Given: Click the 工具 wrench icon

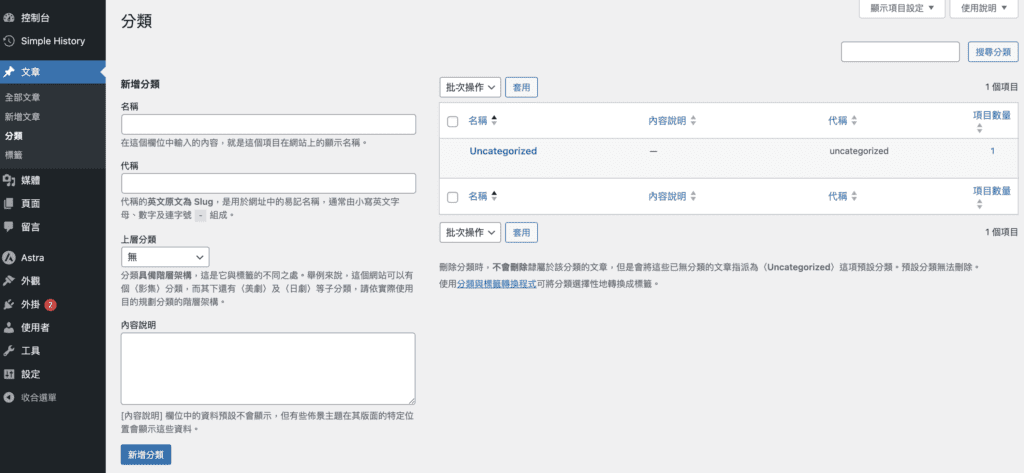Looking at the screenshot, I should coord(8,351).
